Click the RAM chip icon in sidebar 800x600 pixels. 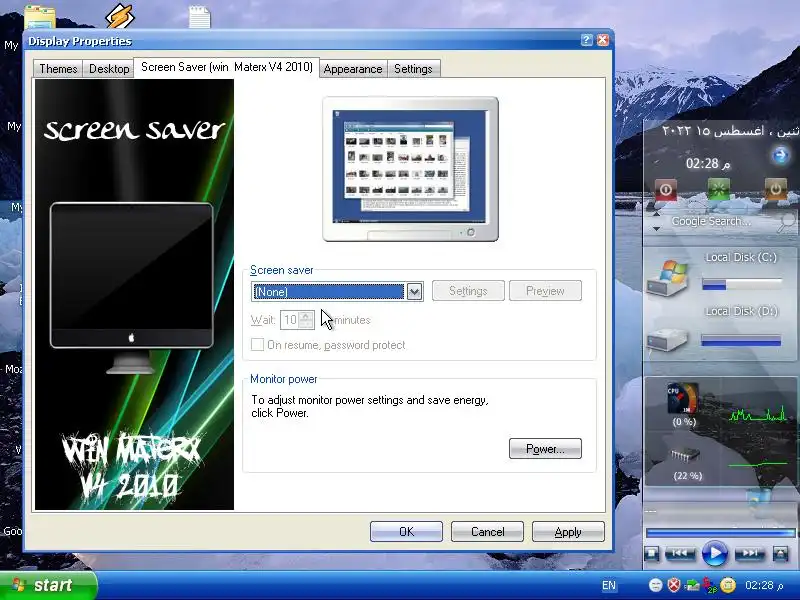[685, 454]
